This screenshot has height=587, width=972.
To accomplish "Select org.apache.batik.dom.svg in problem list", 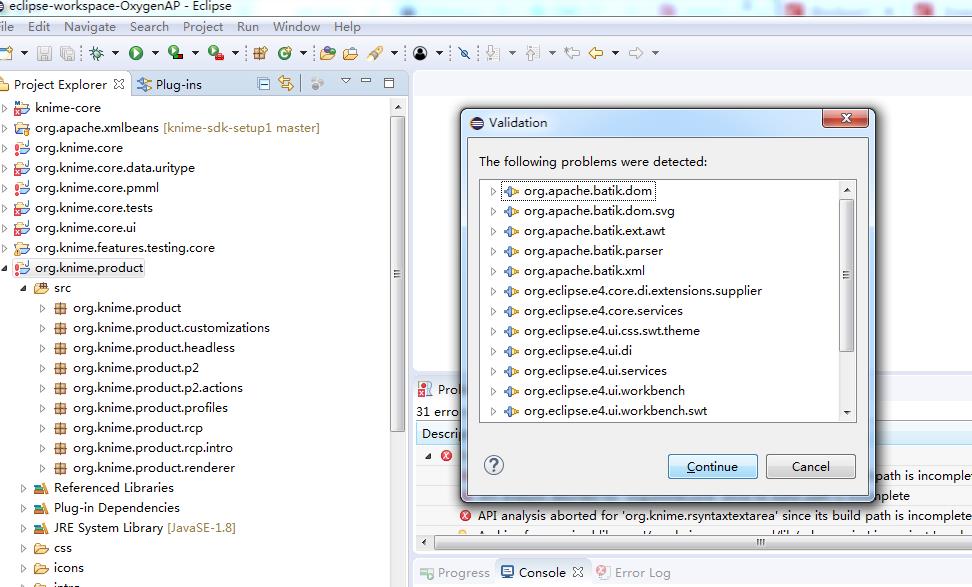I will click(599, 211).
